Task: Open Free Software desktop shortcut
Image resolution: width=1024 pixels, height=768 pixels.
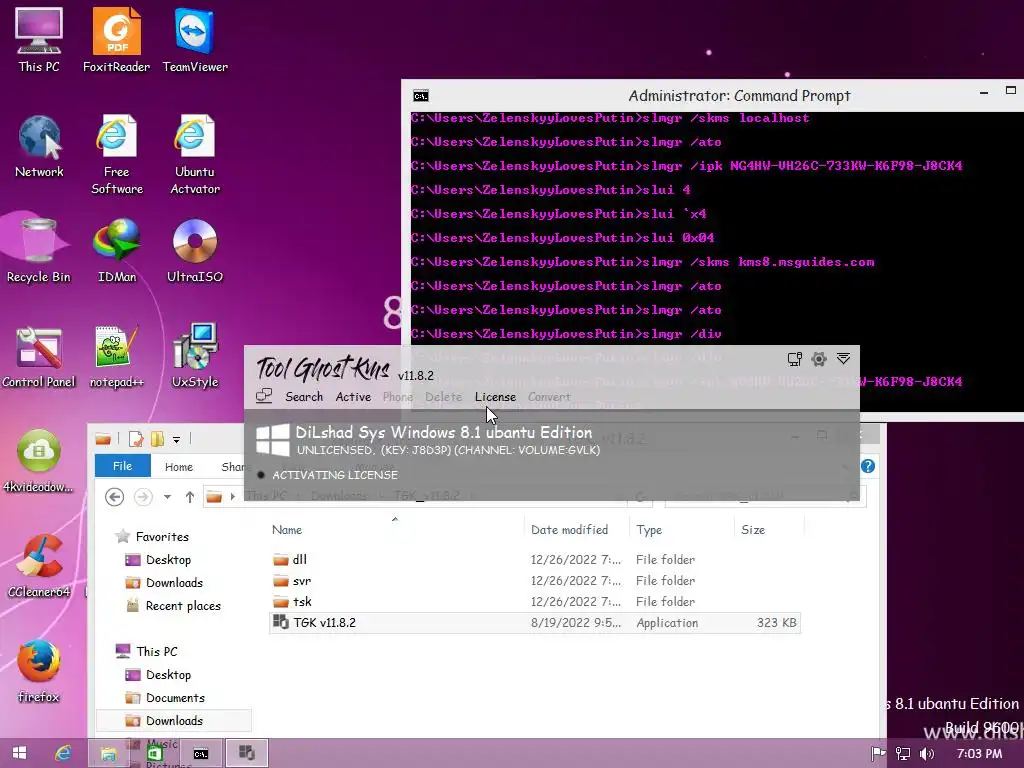Action: pyautogui.click(x=116, y=154)
